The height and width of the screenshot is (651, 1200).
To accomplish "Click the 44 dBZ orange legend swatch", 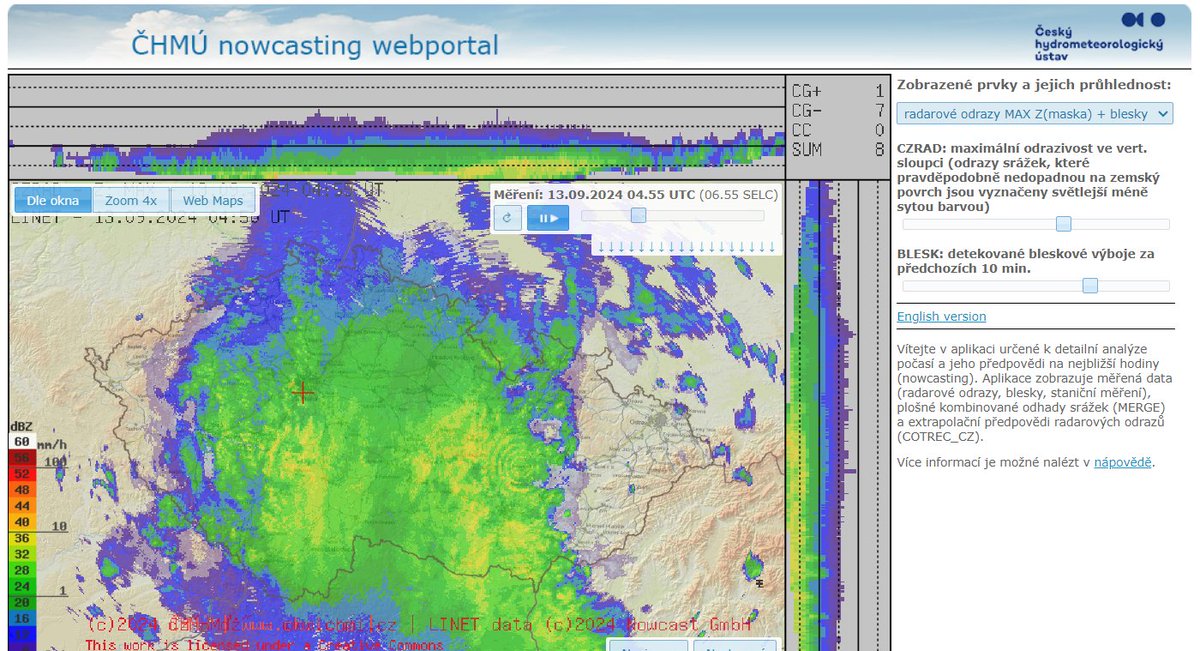I will pyautogui.click(x=21, y=506).
